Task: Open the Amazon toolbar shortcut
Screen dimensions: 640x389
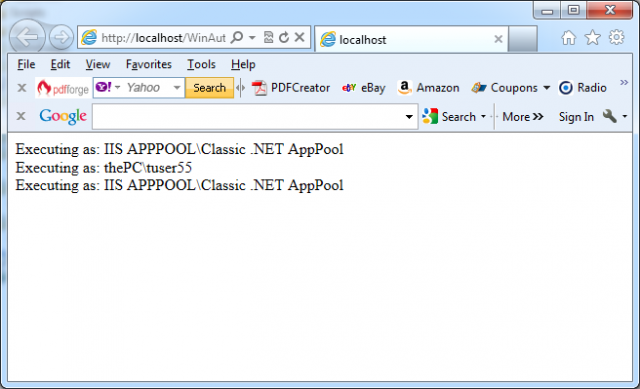Action: [428, 88]
